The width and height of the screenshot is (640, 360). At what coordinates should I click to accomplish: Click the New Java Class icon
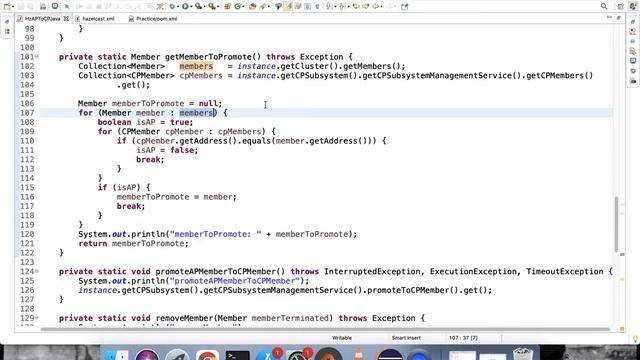(237, 7)
